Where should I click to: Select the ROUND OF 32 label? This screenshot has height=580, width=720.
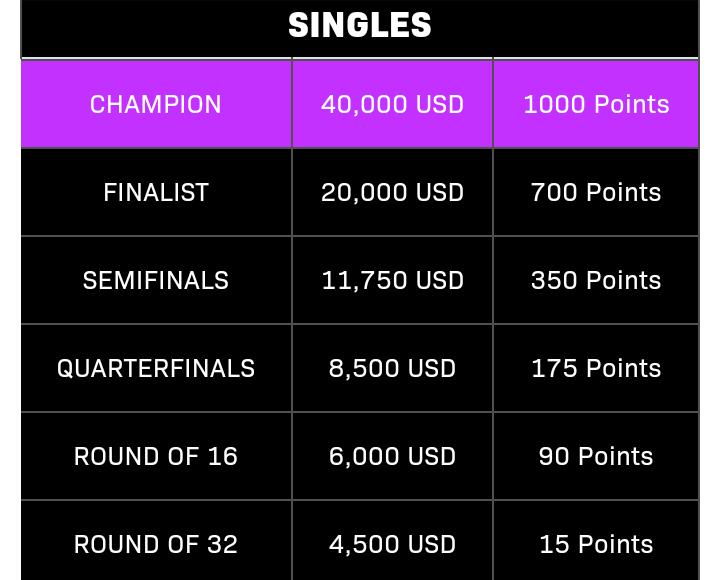(156, 544)
